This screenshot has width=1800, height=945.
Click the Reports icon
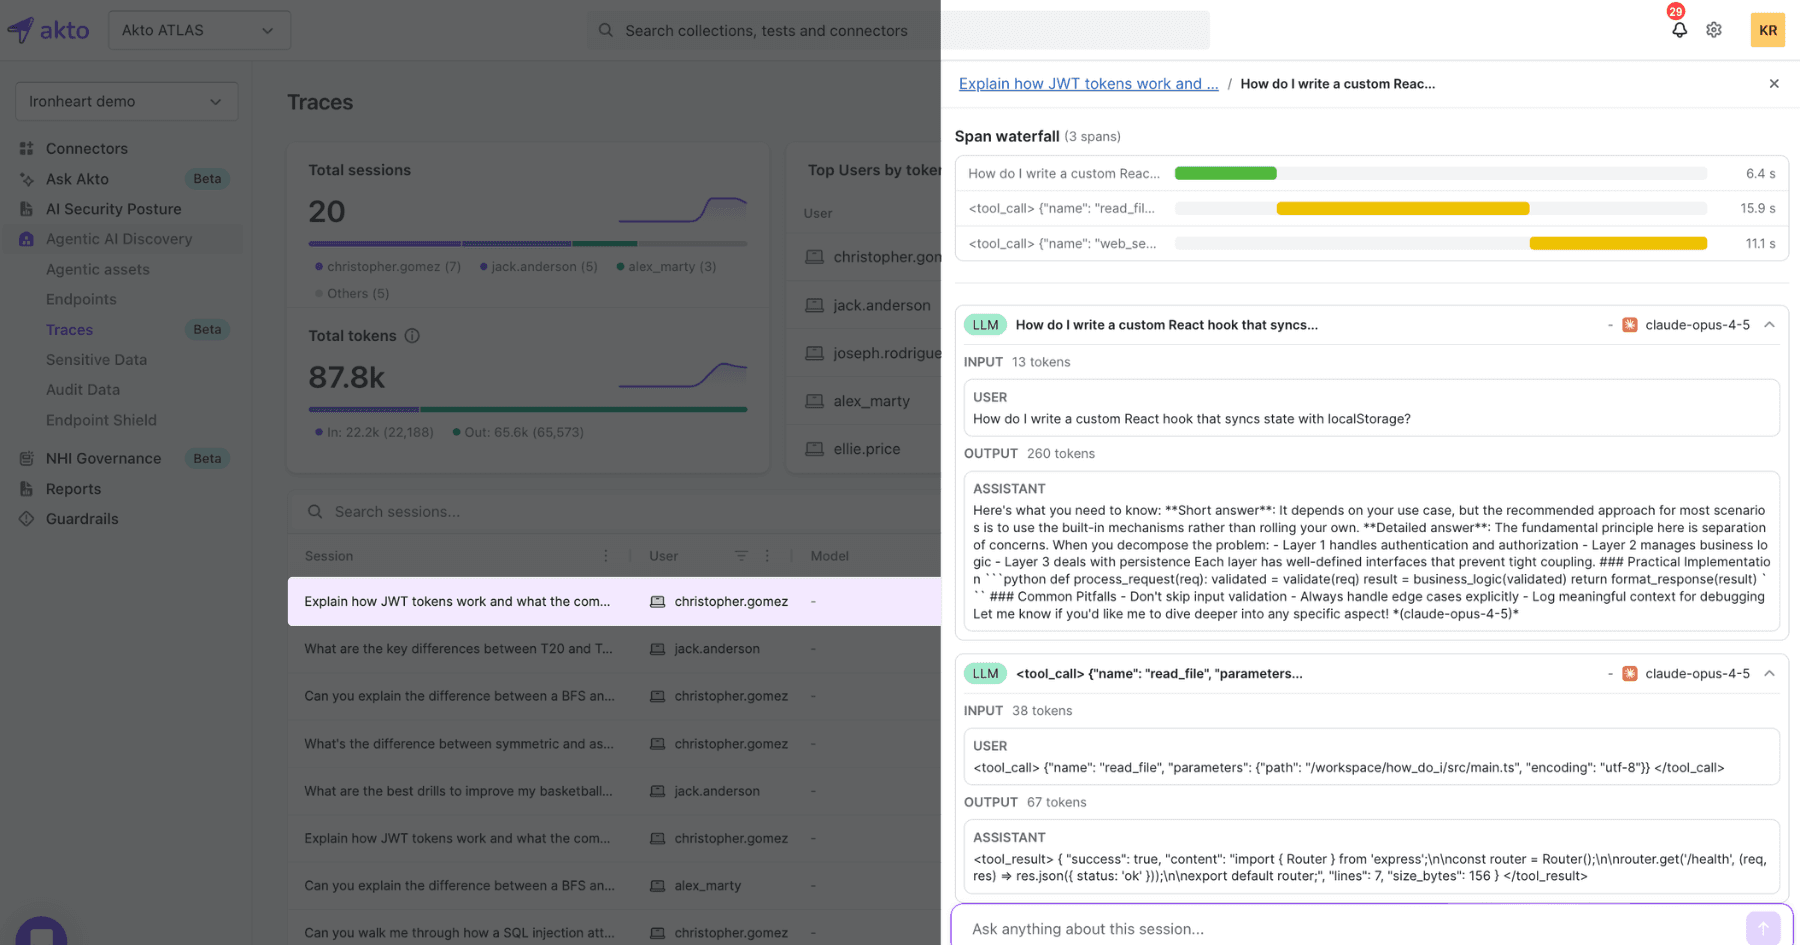click(x=27, y=489)
